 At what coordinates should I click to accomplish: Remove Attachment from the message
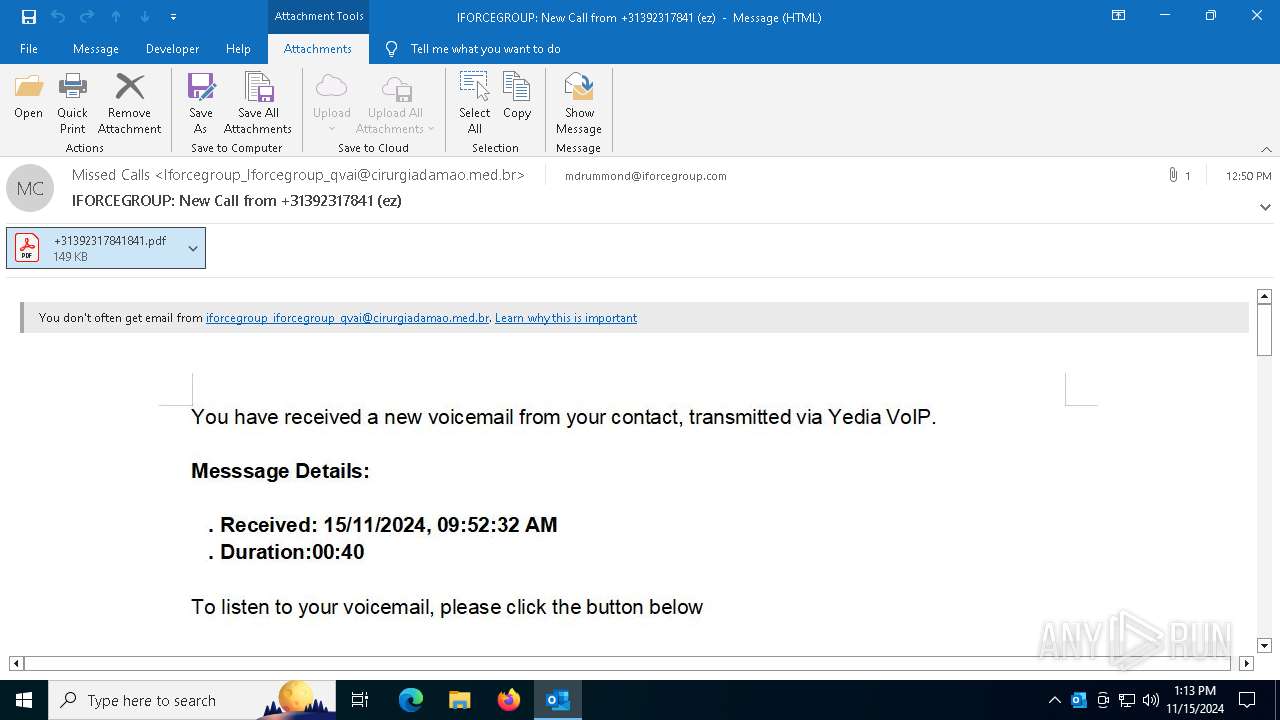pyautogui.click(x=129, y=104)
